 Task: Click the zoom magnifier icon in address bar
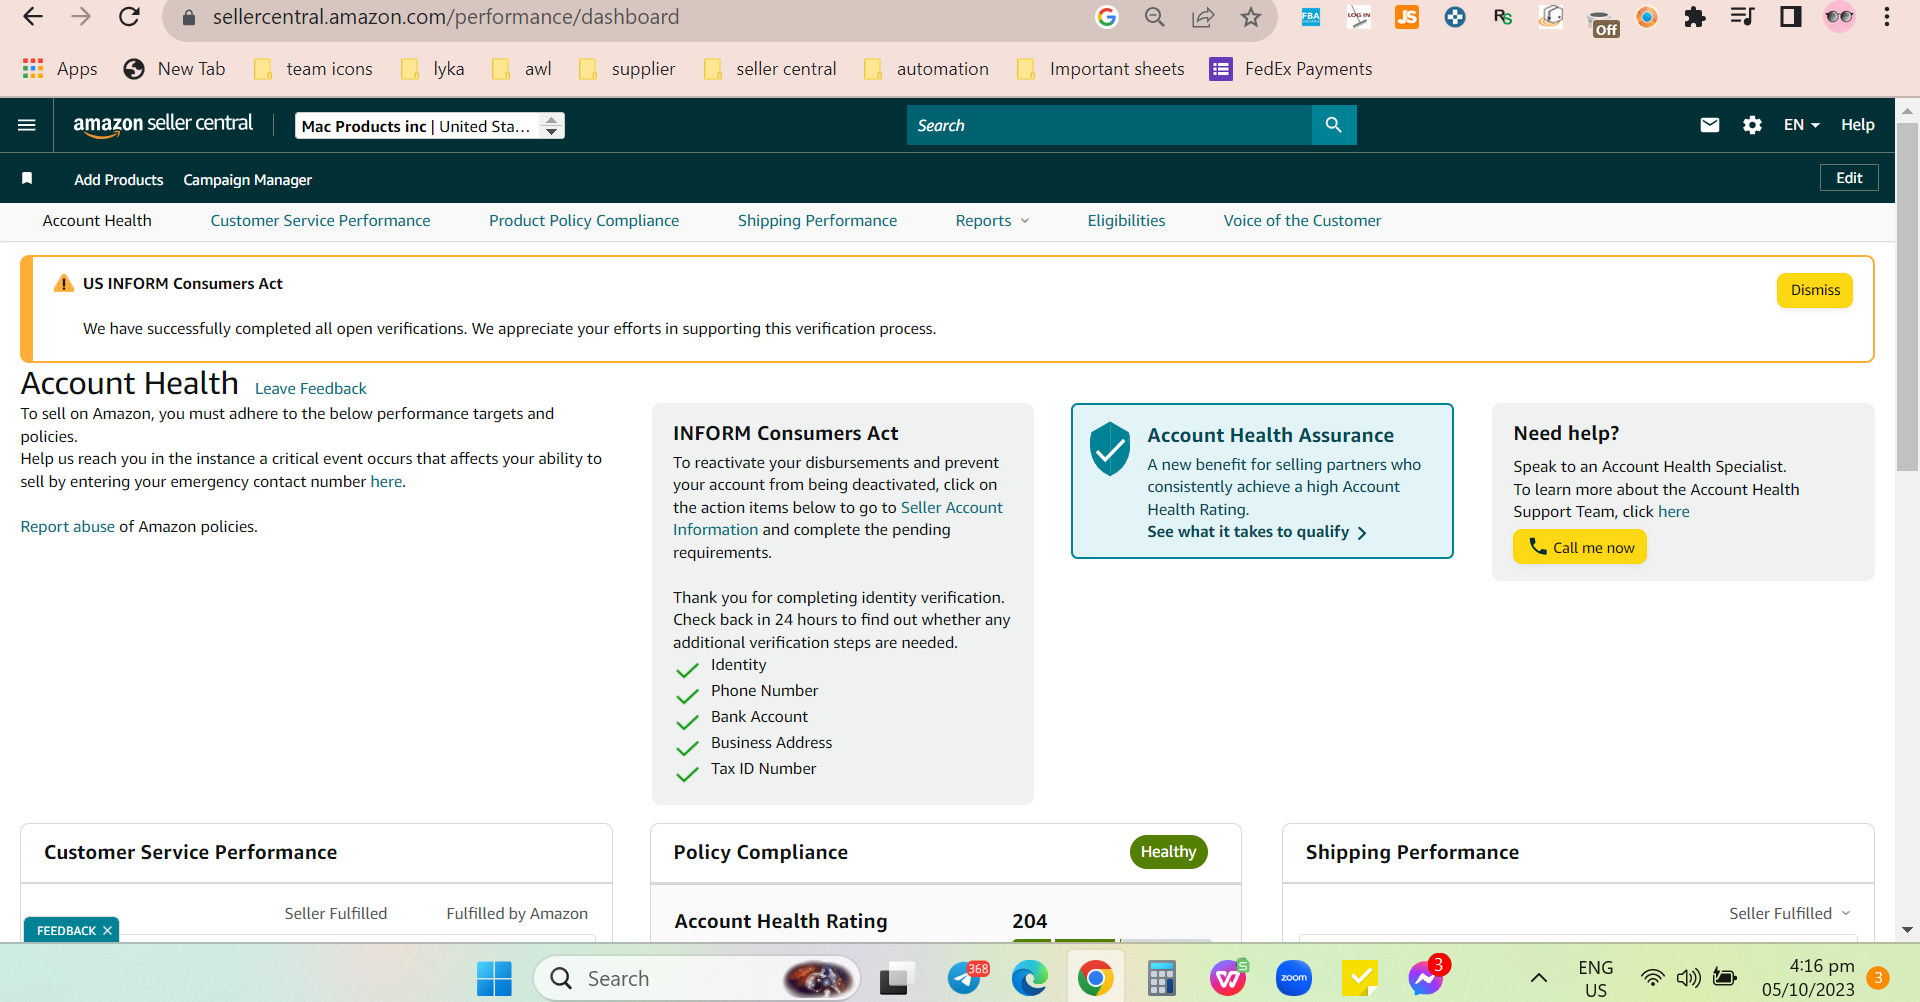pyautogui.click(x=1155, y=17)
